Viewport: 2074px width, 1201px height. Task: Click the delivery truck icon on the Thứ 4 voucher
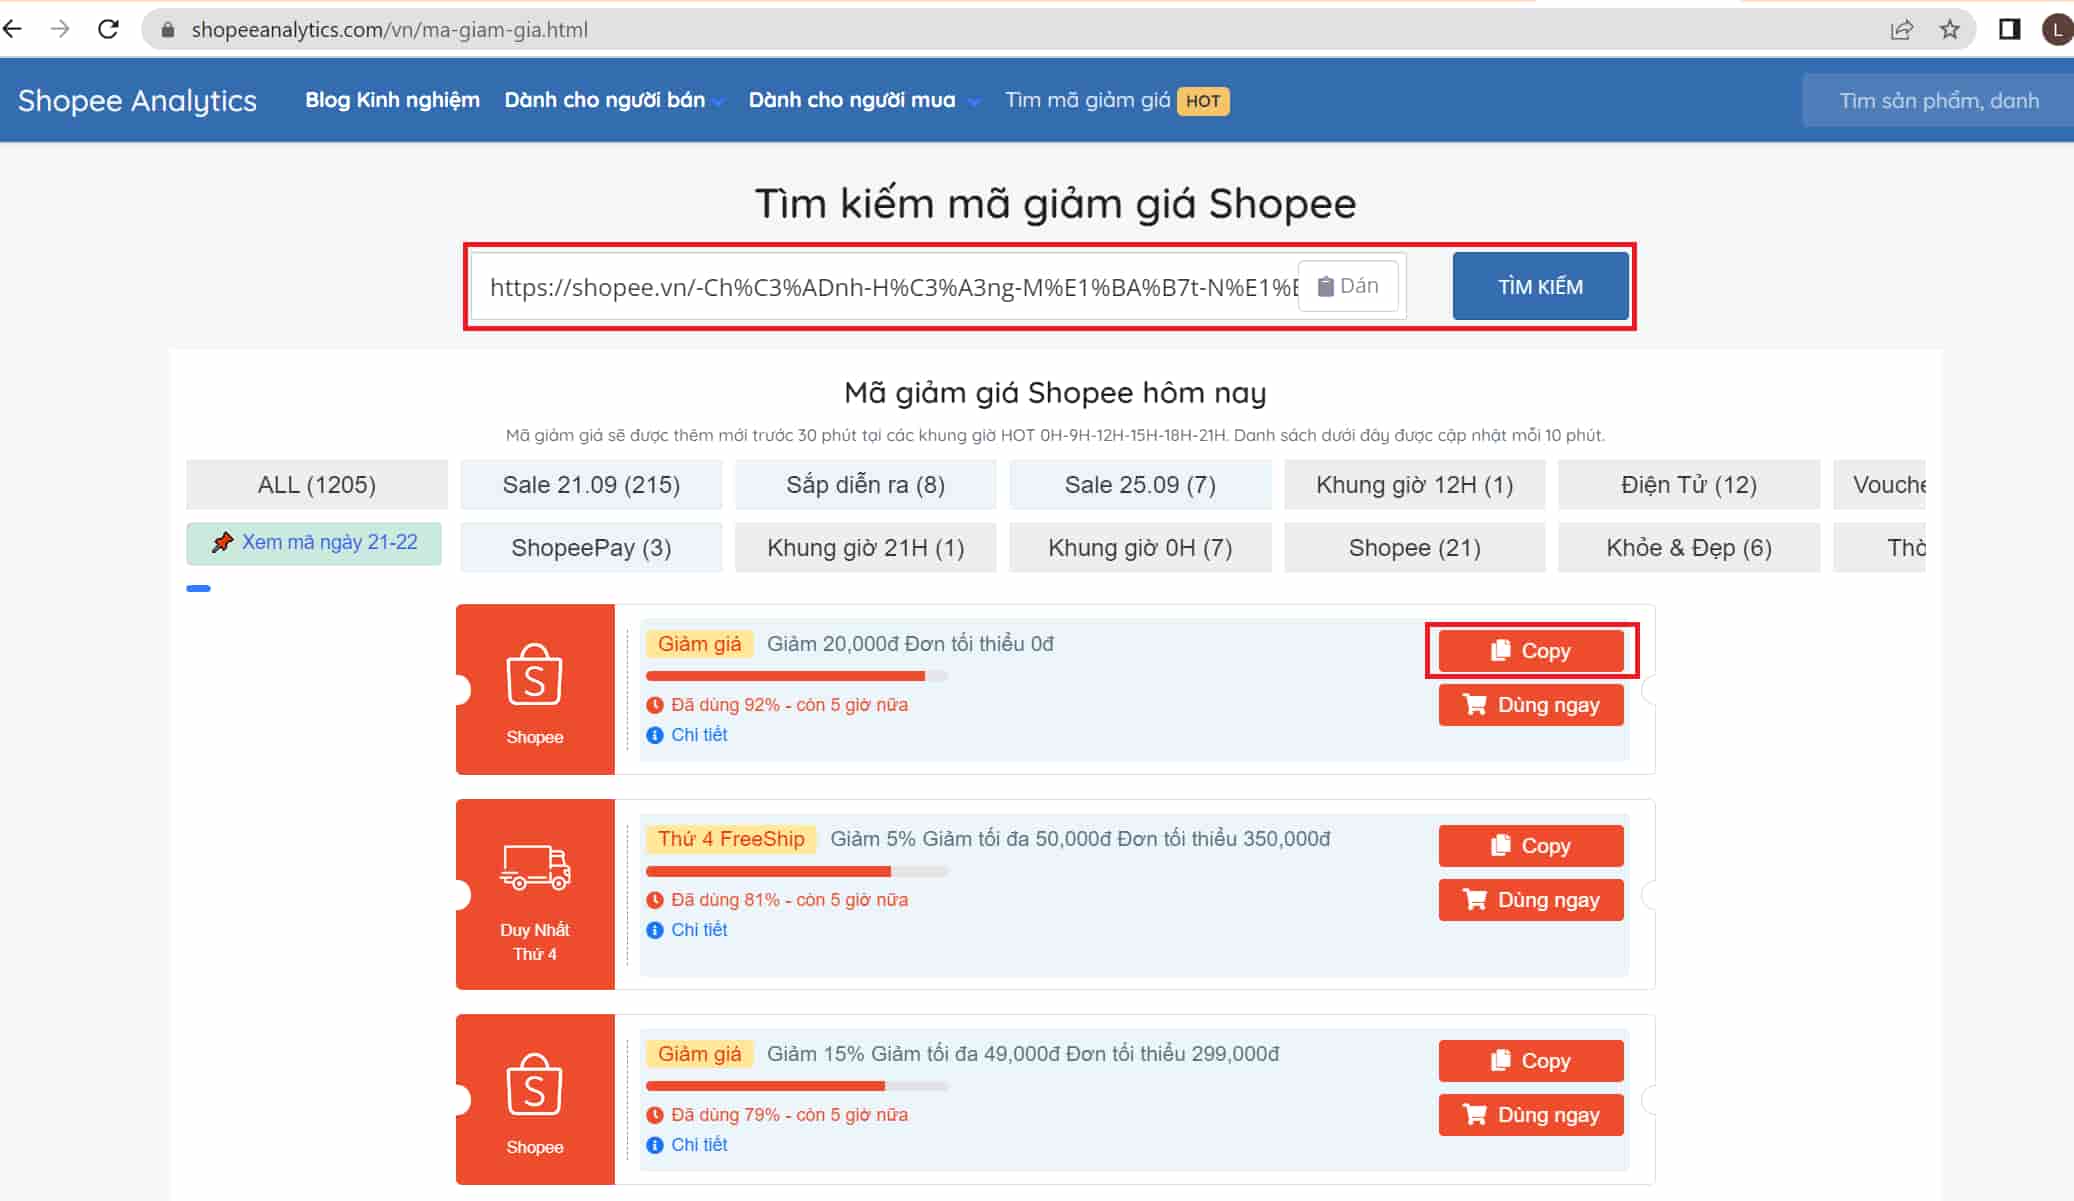(535, 867)
